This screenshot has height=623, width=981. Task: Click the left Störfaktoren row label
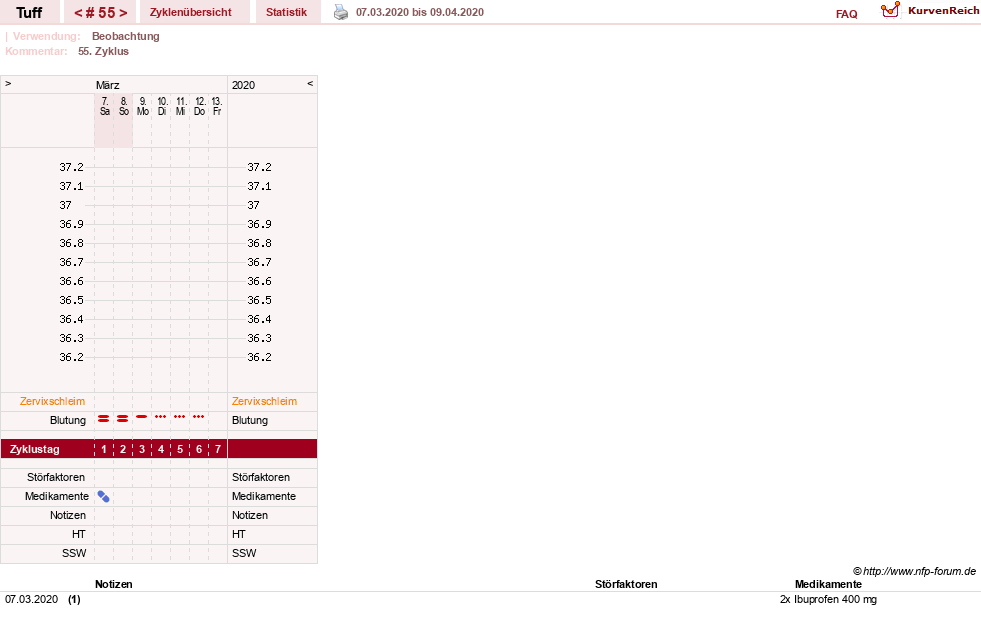pos(56,477)
